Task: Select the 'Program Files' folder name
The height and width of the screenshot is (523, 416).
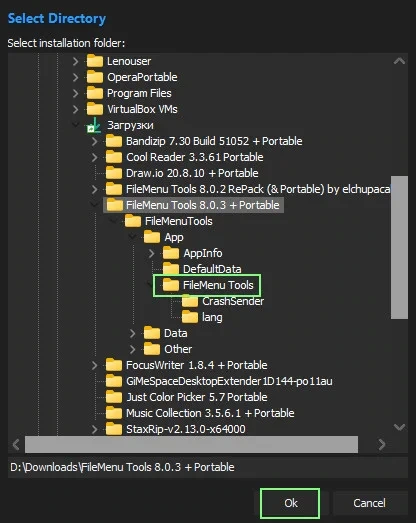Action: [139, 93]
